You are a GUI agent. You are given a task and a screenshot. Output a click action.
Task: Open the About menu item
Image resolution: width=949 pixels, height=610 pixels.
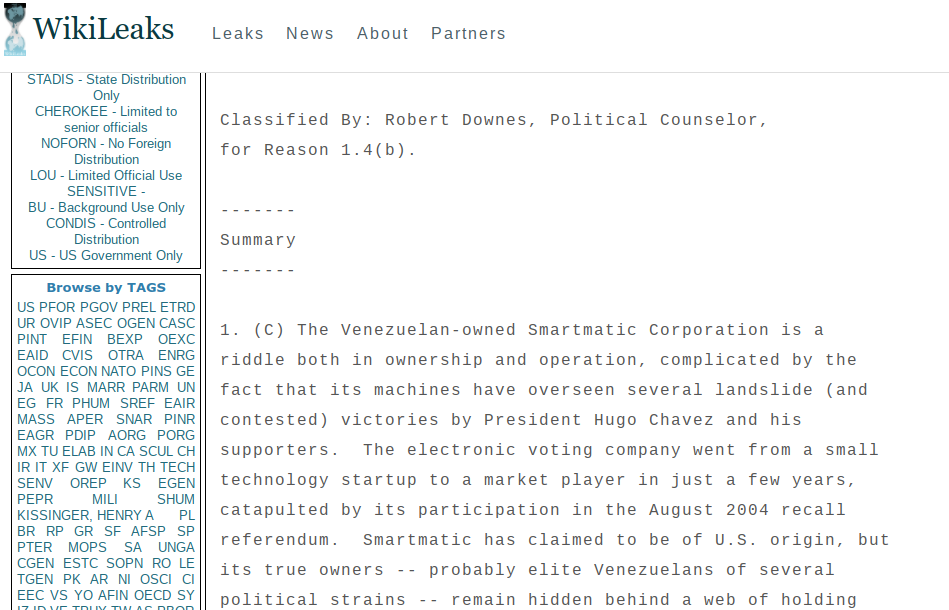coord(383,33)
